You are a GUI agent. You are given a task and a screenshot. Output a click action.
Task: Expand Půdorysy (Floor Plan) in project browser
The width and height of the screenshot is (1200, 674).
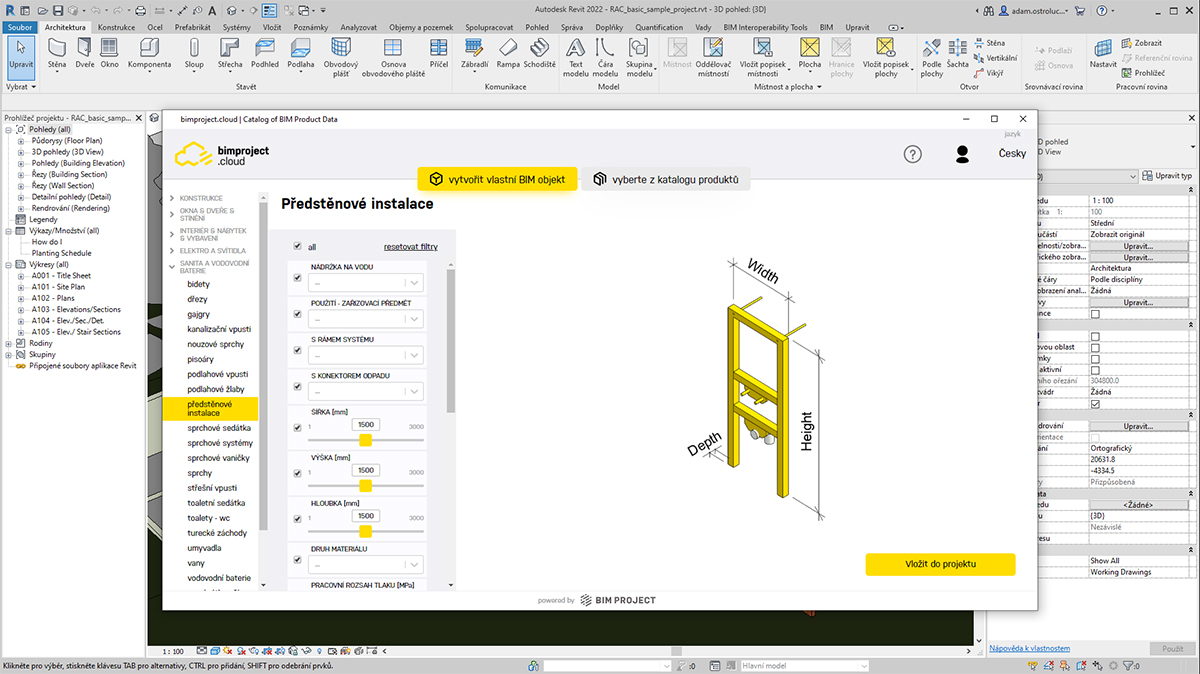[21, 141]
